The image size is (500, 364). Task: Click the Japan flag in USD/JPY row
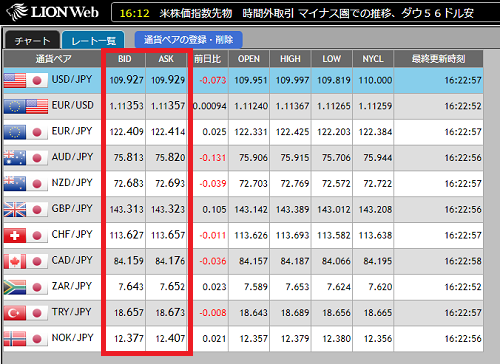click(x=37, y=80)
